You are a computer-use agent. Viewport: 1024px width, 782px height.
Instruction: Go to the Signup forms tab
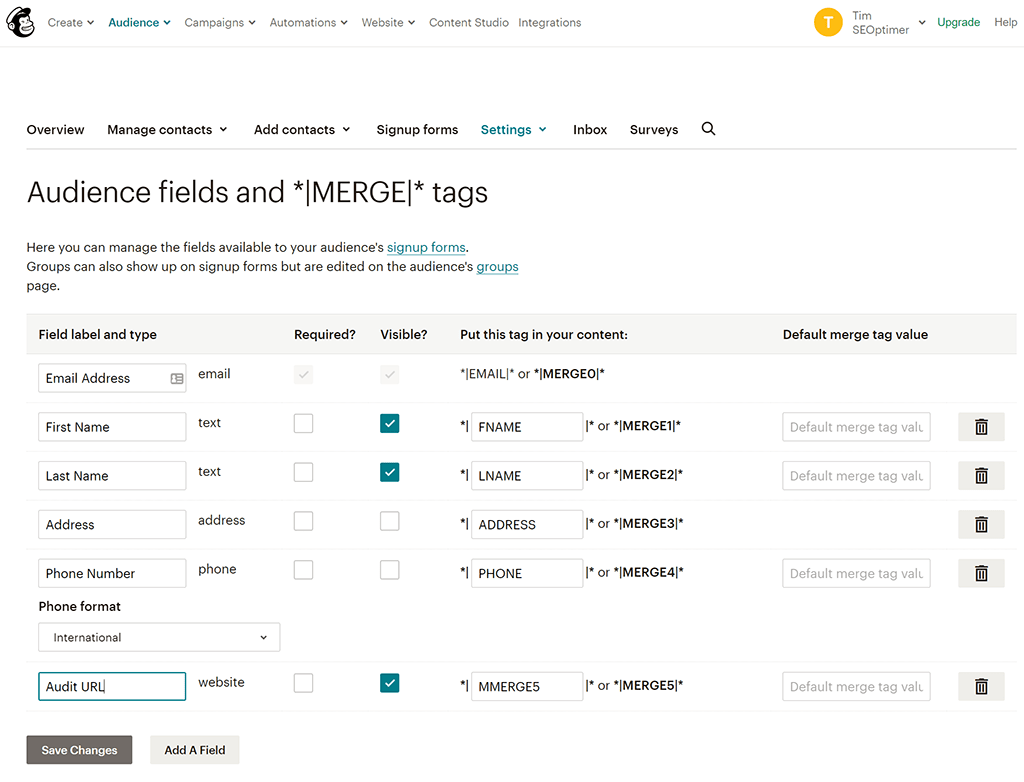(x=417, y=129)
